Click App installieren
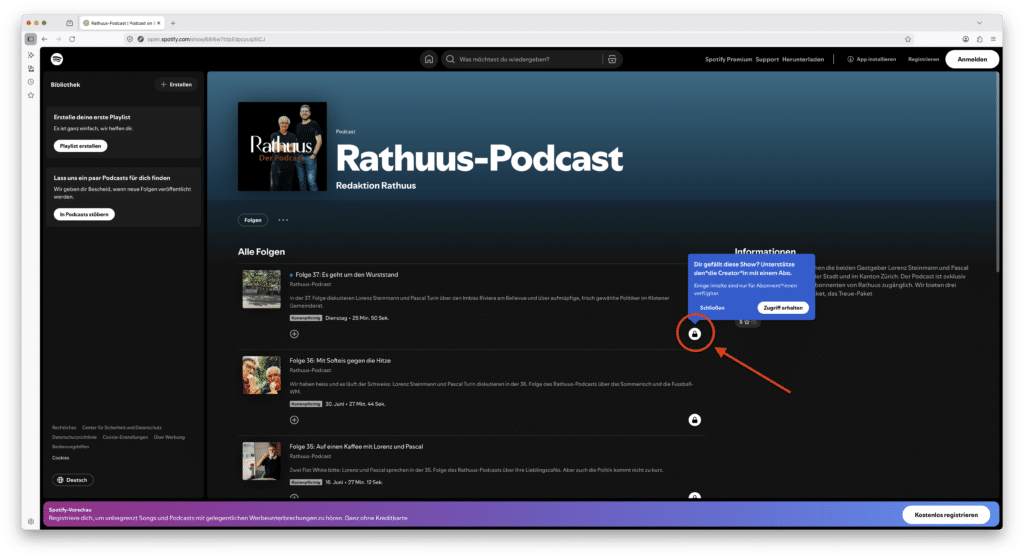Viewport: 1024px width, 558px height. pyautogui.click(x=871, y=59)
